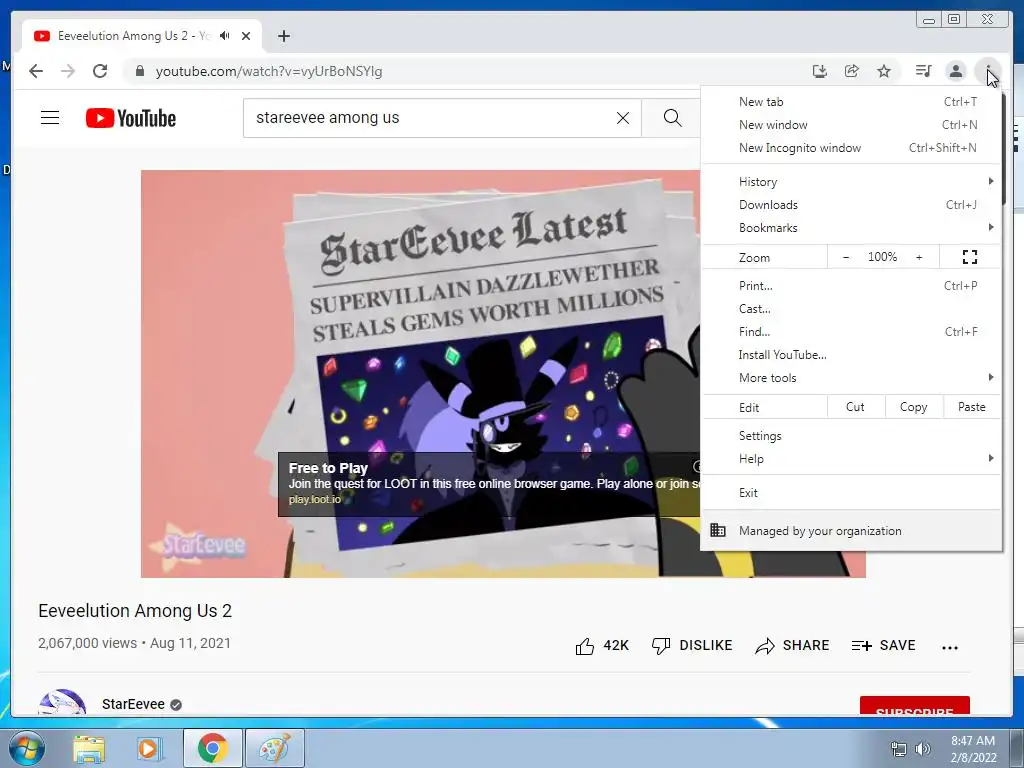This screenshot has width=1024, height=768.
Task: Close the three-dot Chrome menu button
Action: click(x=987, y=71)
